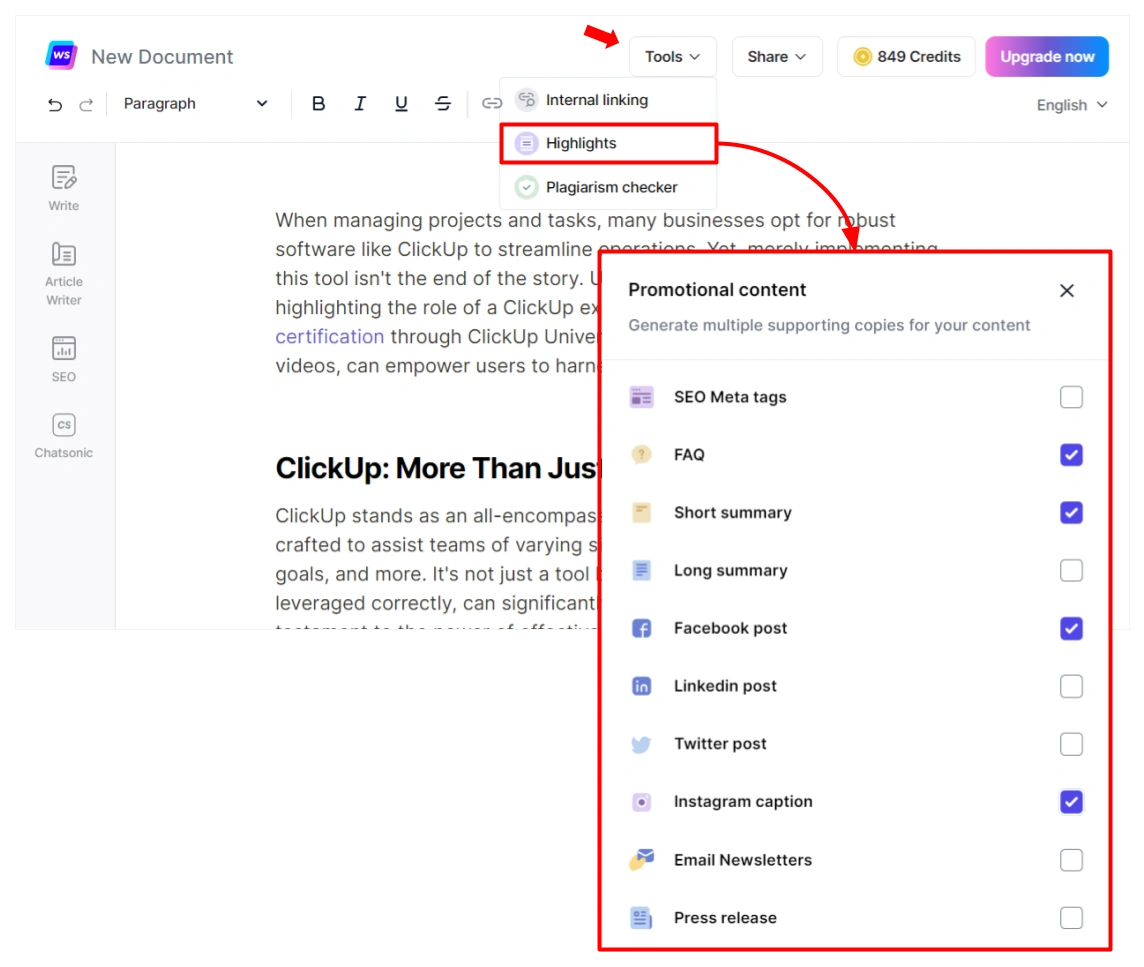The width and height of the screenshot is (1144, 967).
Task: Click the insert link icon
Action: [x=491, y=104]
